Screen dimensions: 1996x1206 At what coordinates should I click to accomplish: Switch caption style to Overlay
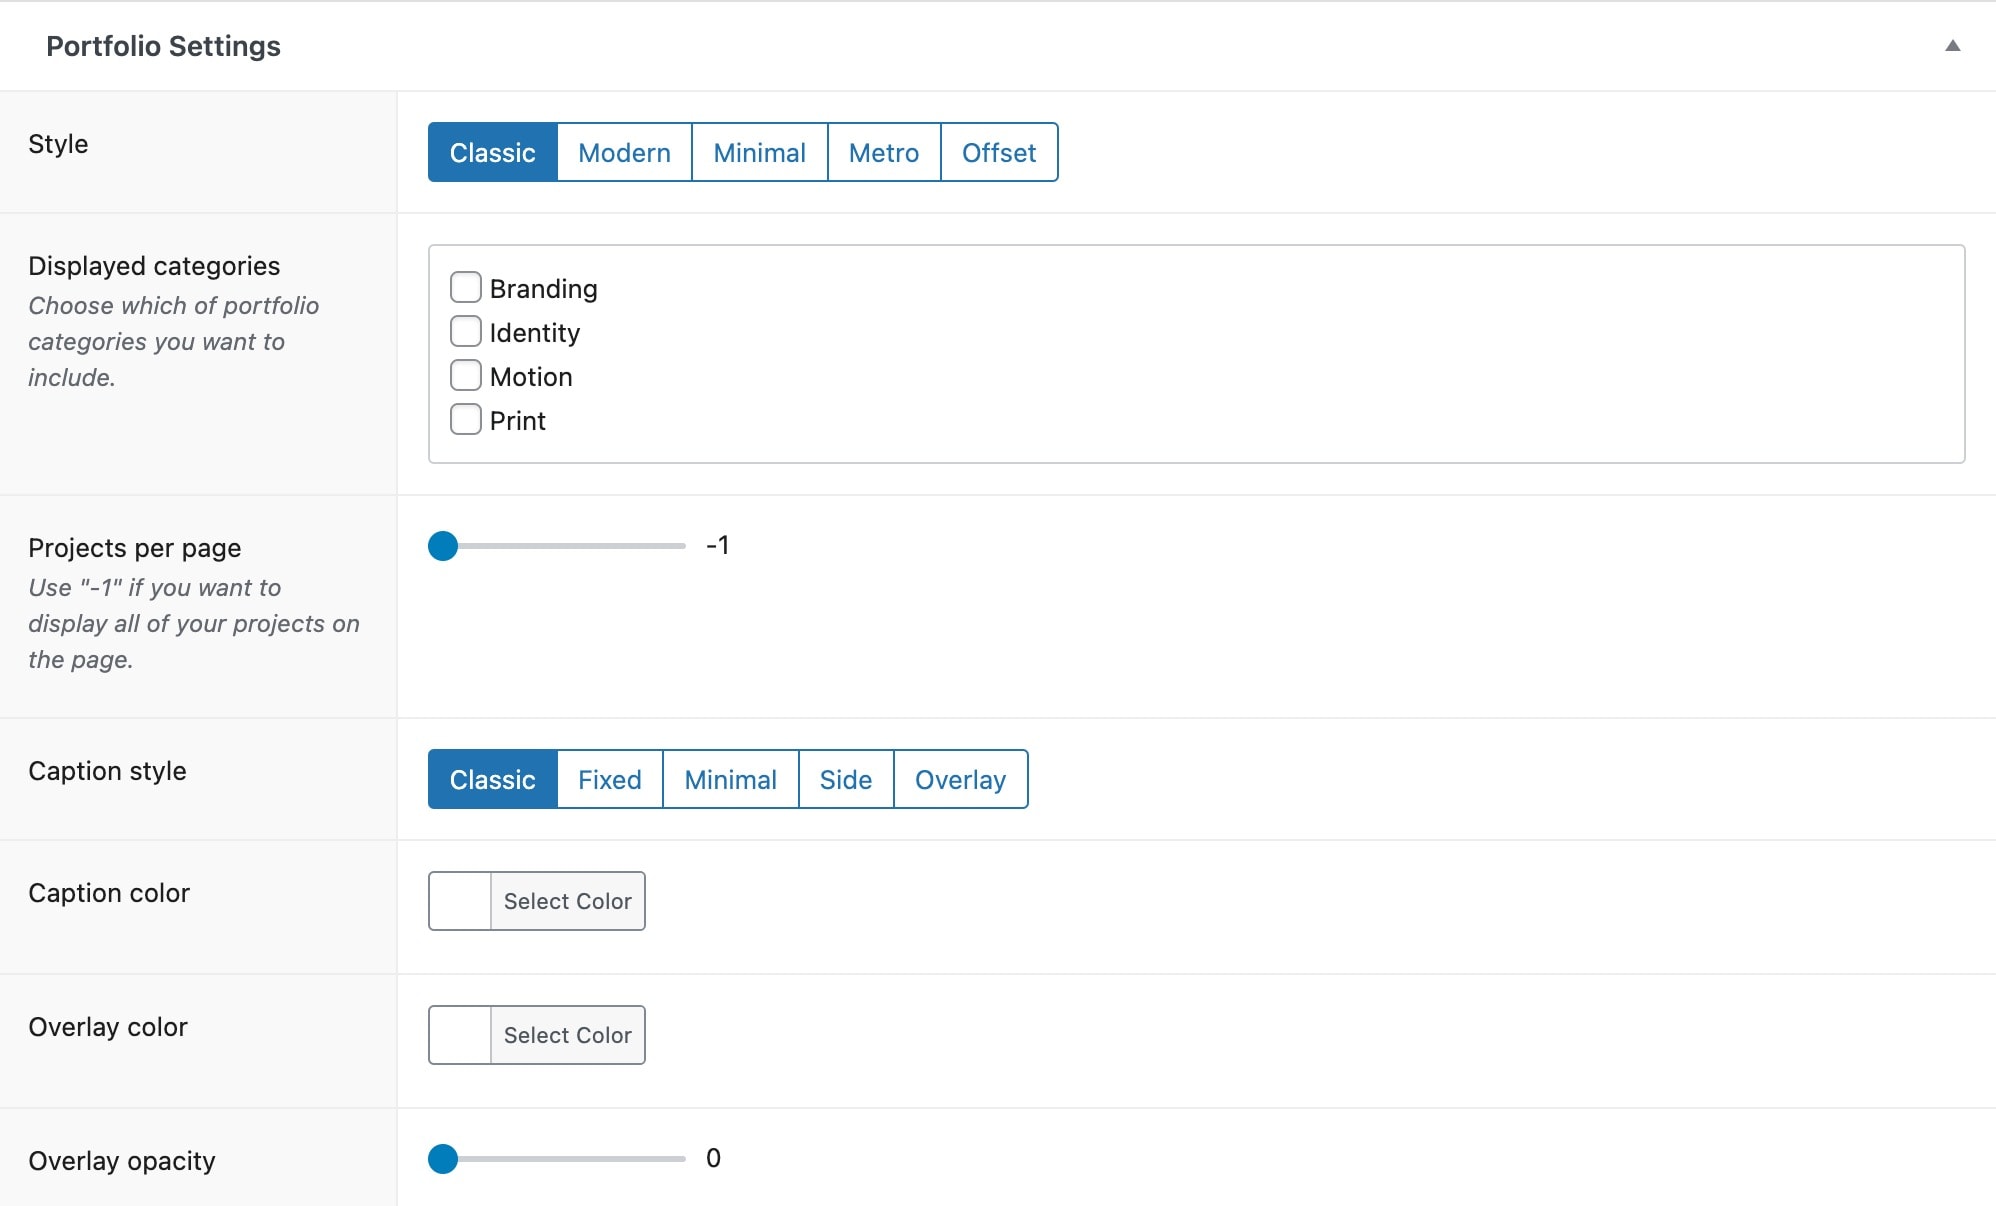click(x=961, y=779)
